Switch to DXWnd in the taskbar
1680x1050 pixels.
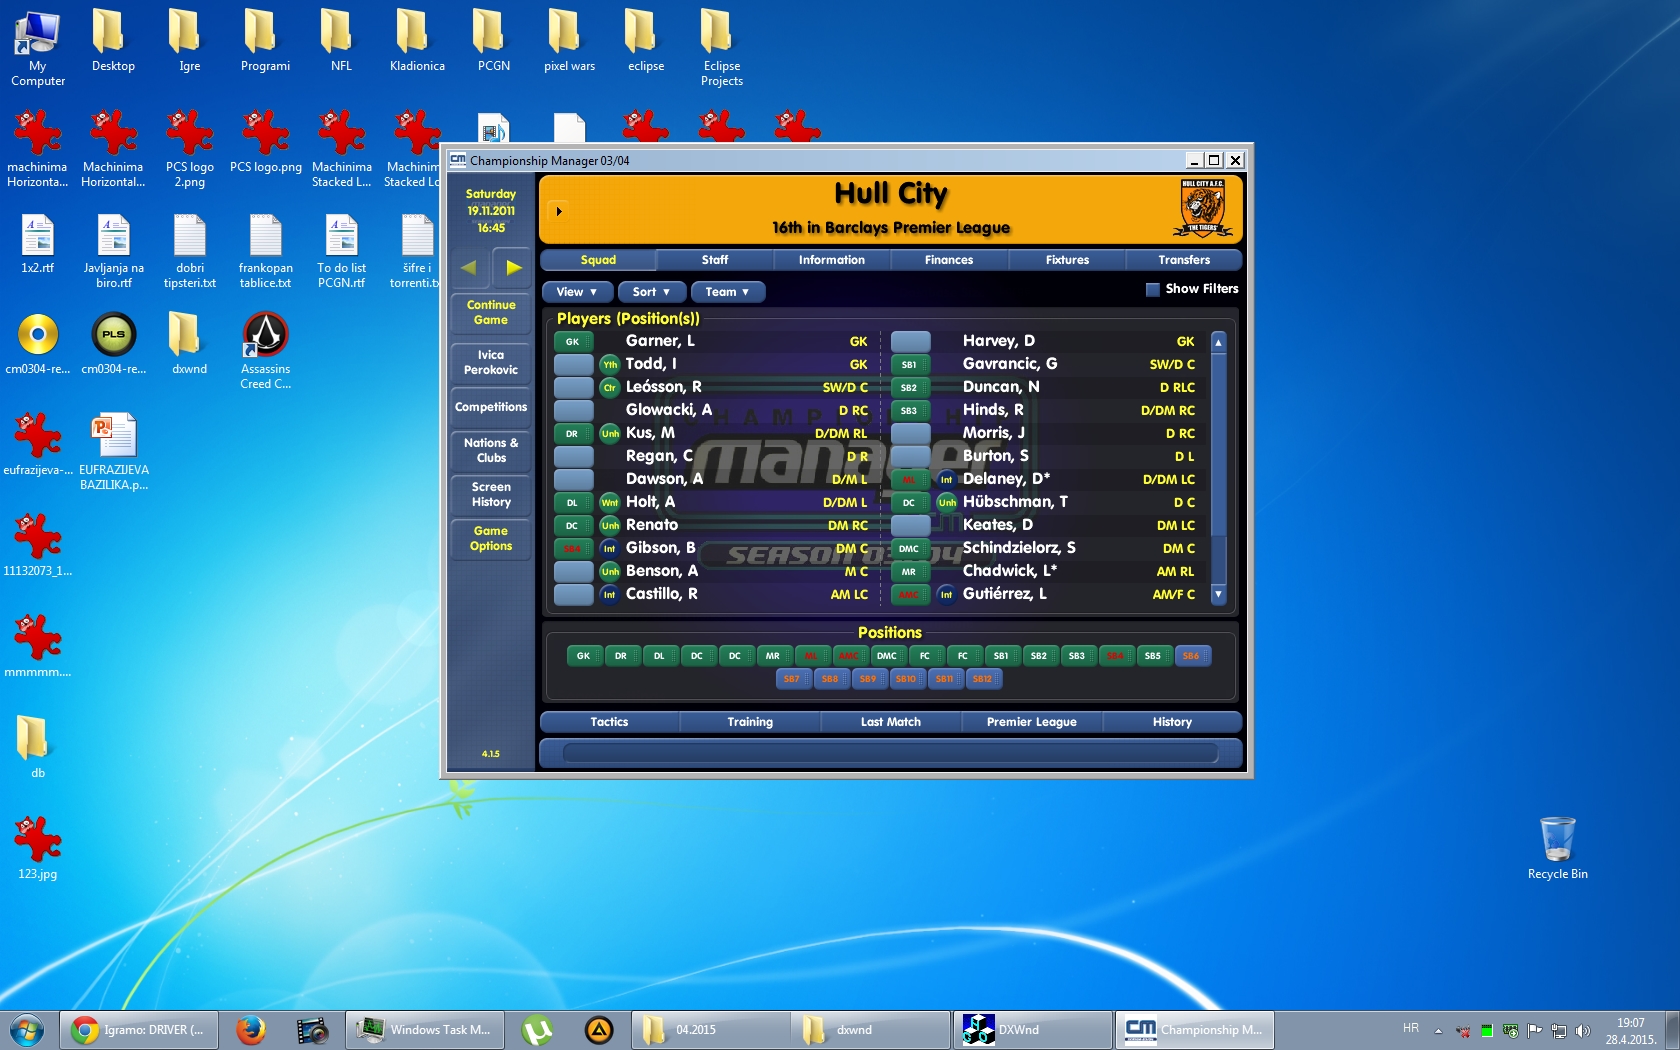click(1031, 1030)
